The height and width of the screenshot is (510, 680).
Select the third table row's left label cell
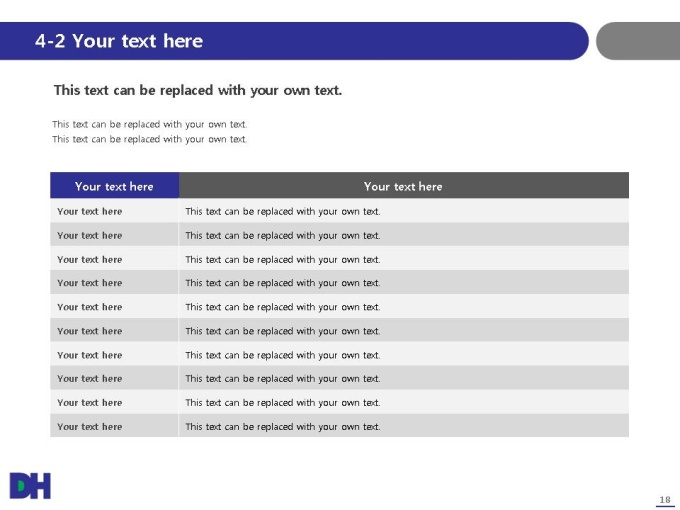tap(90, 259)
